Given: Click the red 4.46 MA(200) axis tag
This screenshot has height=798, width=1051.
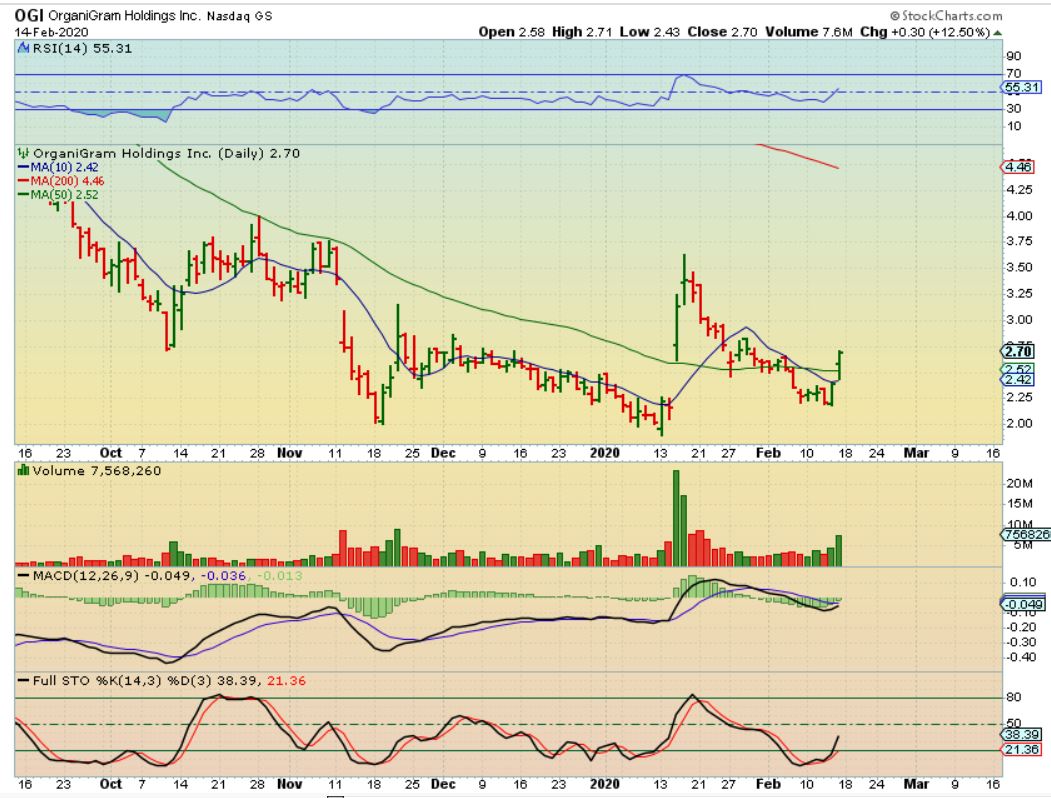Looking at the screenshot, I should (x=1019, y=168).
